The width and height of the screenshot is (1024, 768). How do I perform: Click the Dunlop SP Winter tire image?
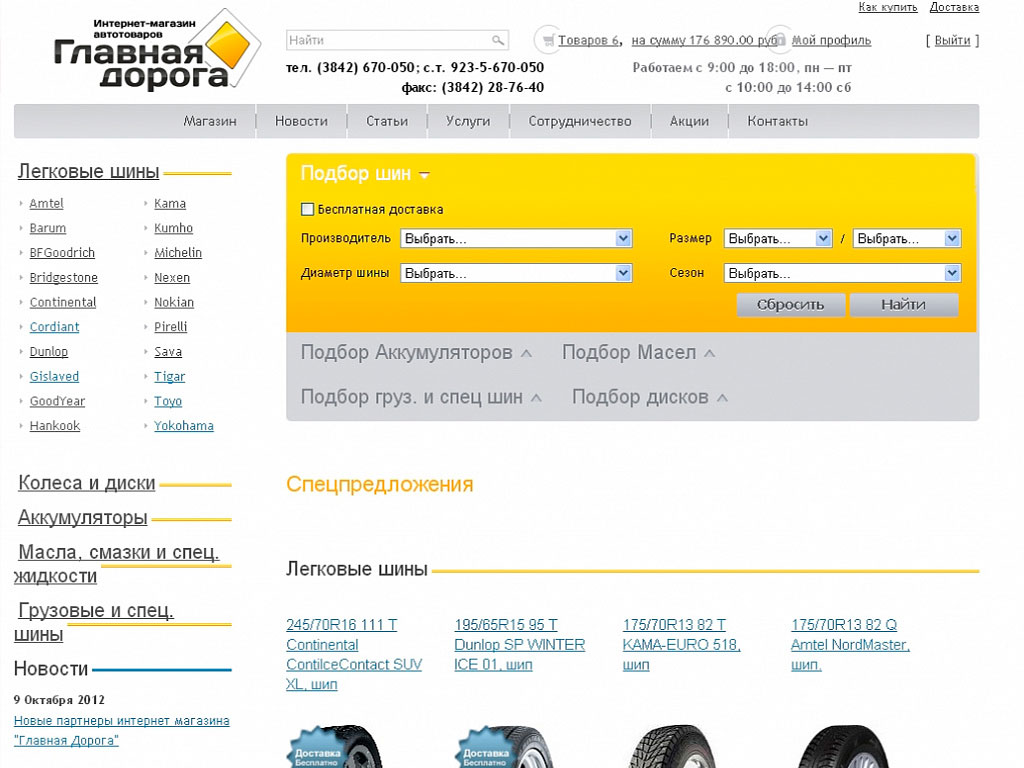tap(505, 746)
